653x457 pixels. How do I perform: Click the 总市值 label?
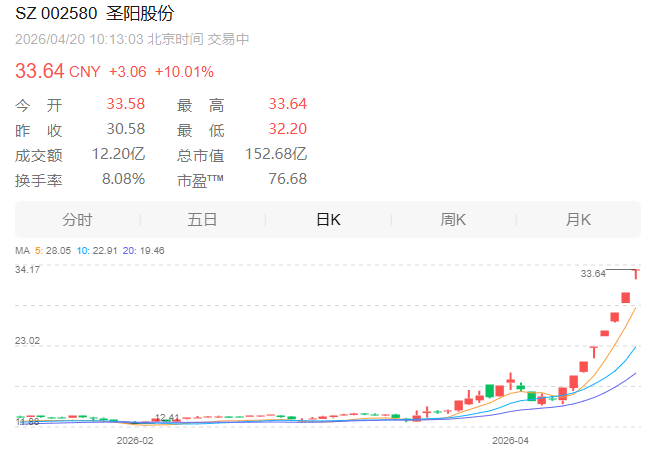200,155
